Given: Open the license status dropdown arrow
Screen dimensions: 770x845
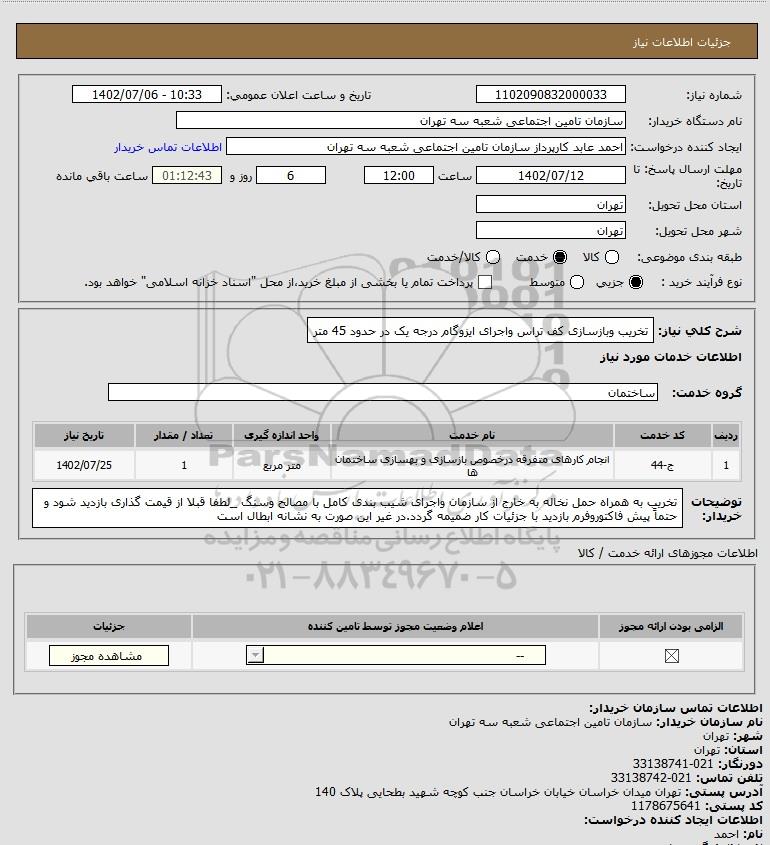Looking at the screenshot, I should coord(255,655).
